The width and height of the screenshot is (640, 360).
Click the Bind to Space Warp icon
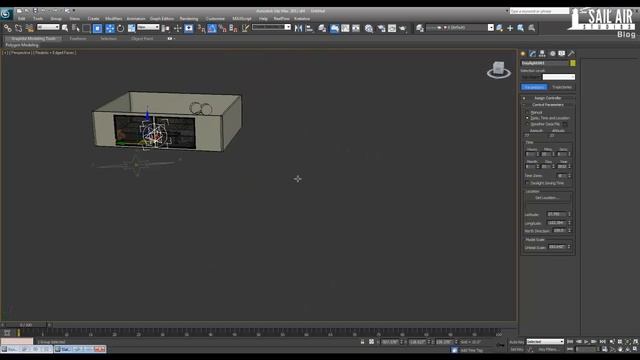pos(29,28)
